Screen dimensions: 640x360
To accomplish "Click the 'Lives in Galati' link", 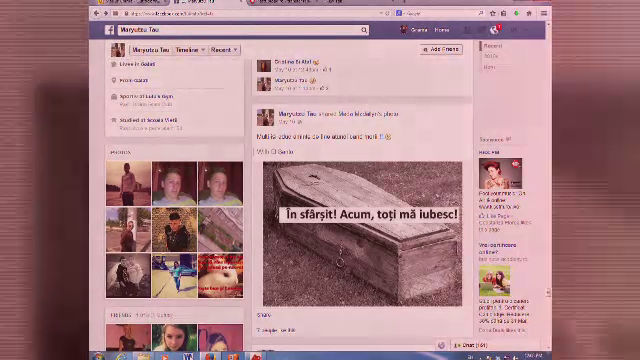I will pos(137,64).
